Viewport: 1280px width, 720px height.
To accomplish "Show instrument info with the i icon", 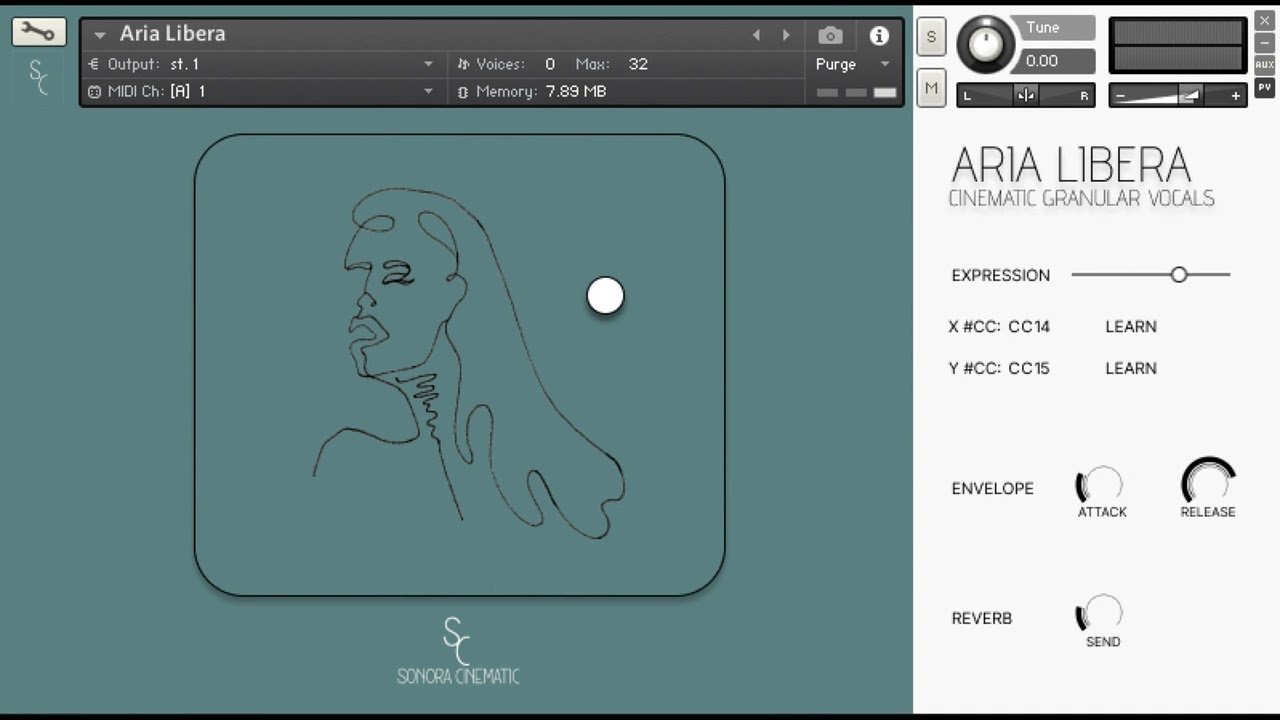I will 879,36.
